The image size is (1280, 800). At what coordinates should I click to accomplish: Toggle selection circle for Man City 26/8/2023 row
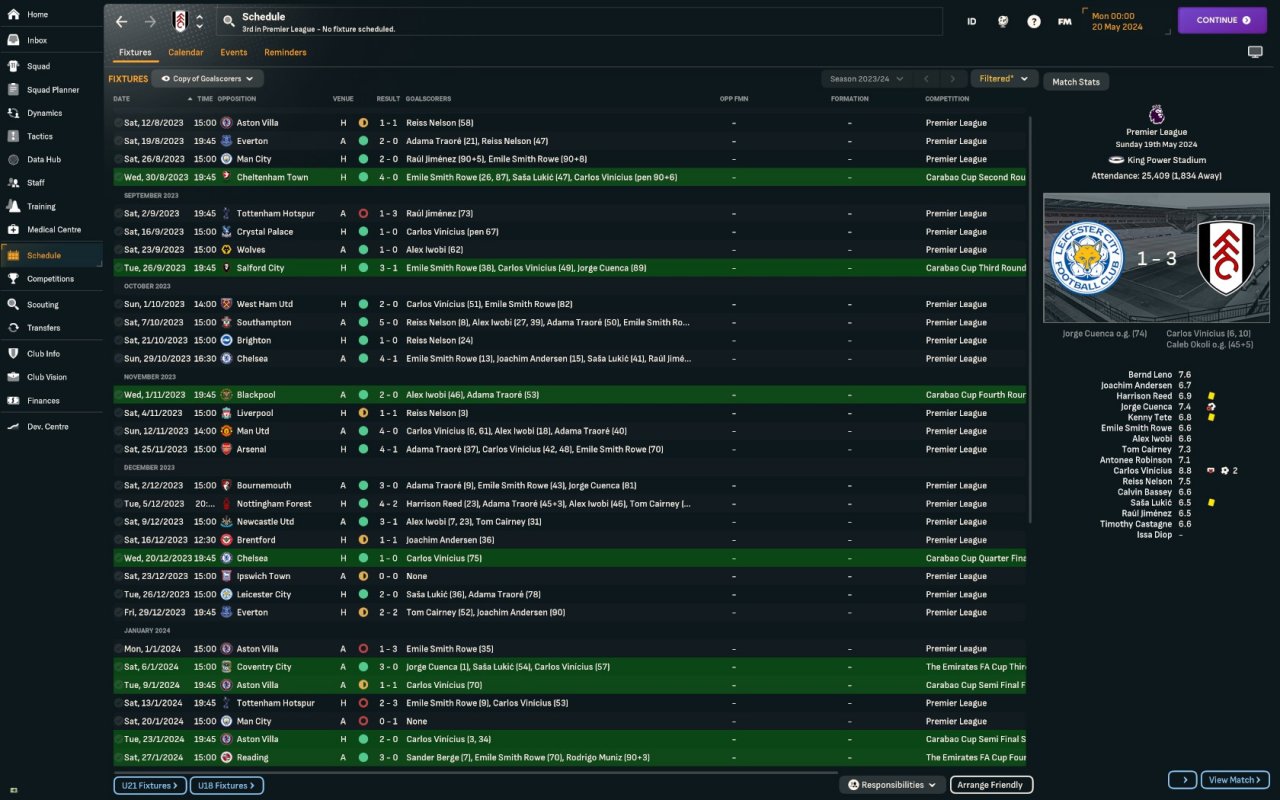[x=118, y=159]
